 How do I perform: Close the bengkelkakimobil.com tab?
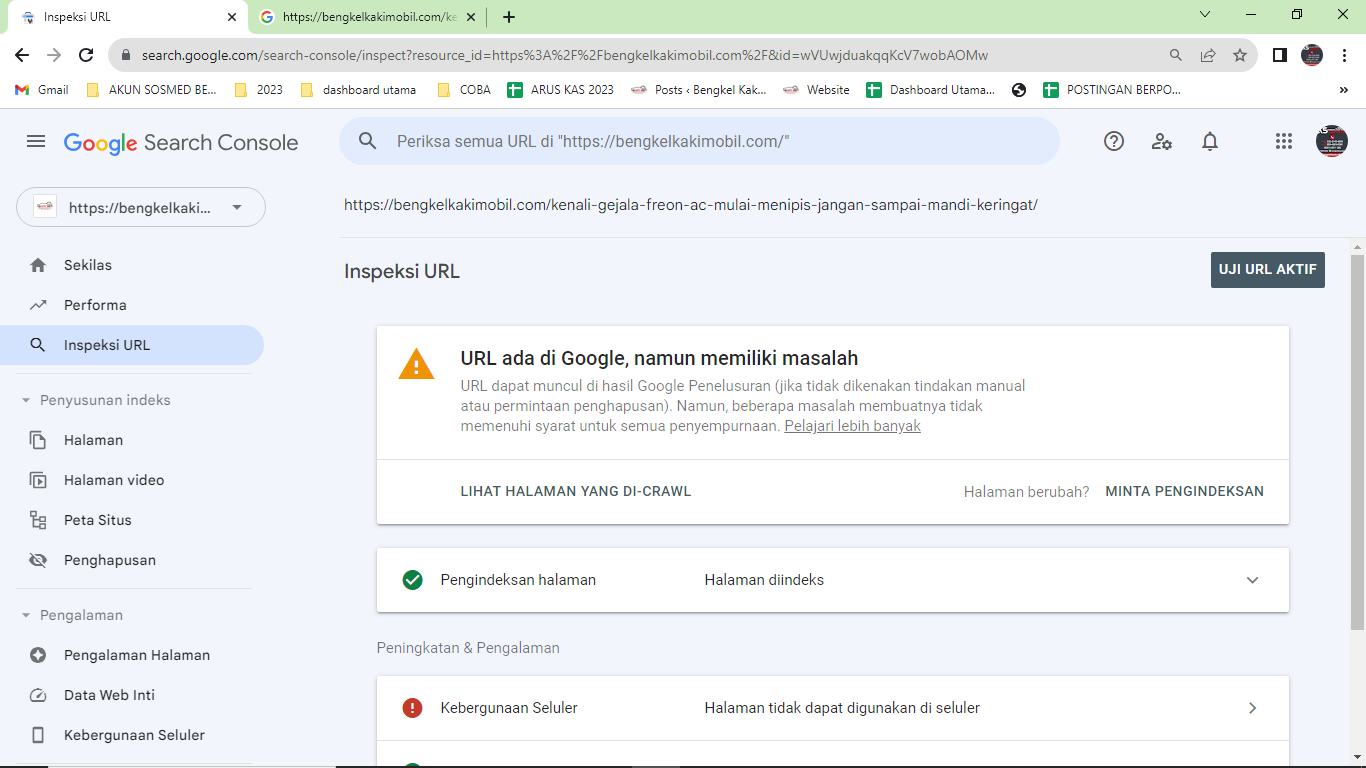[471, 17]
